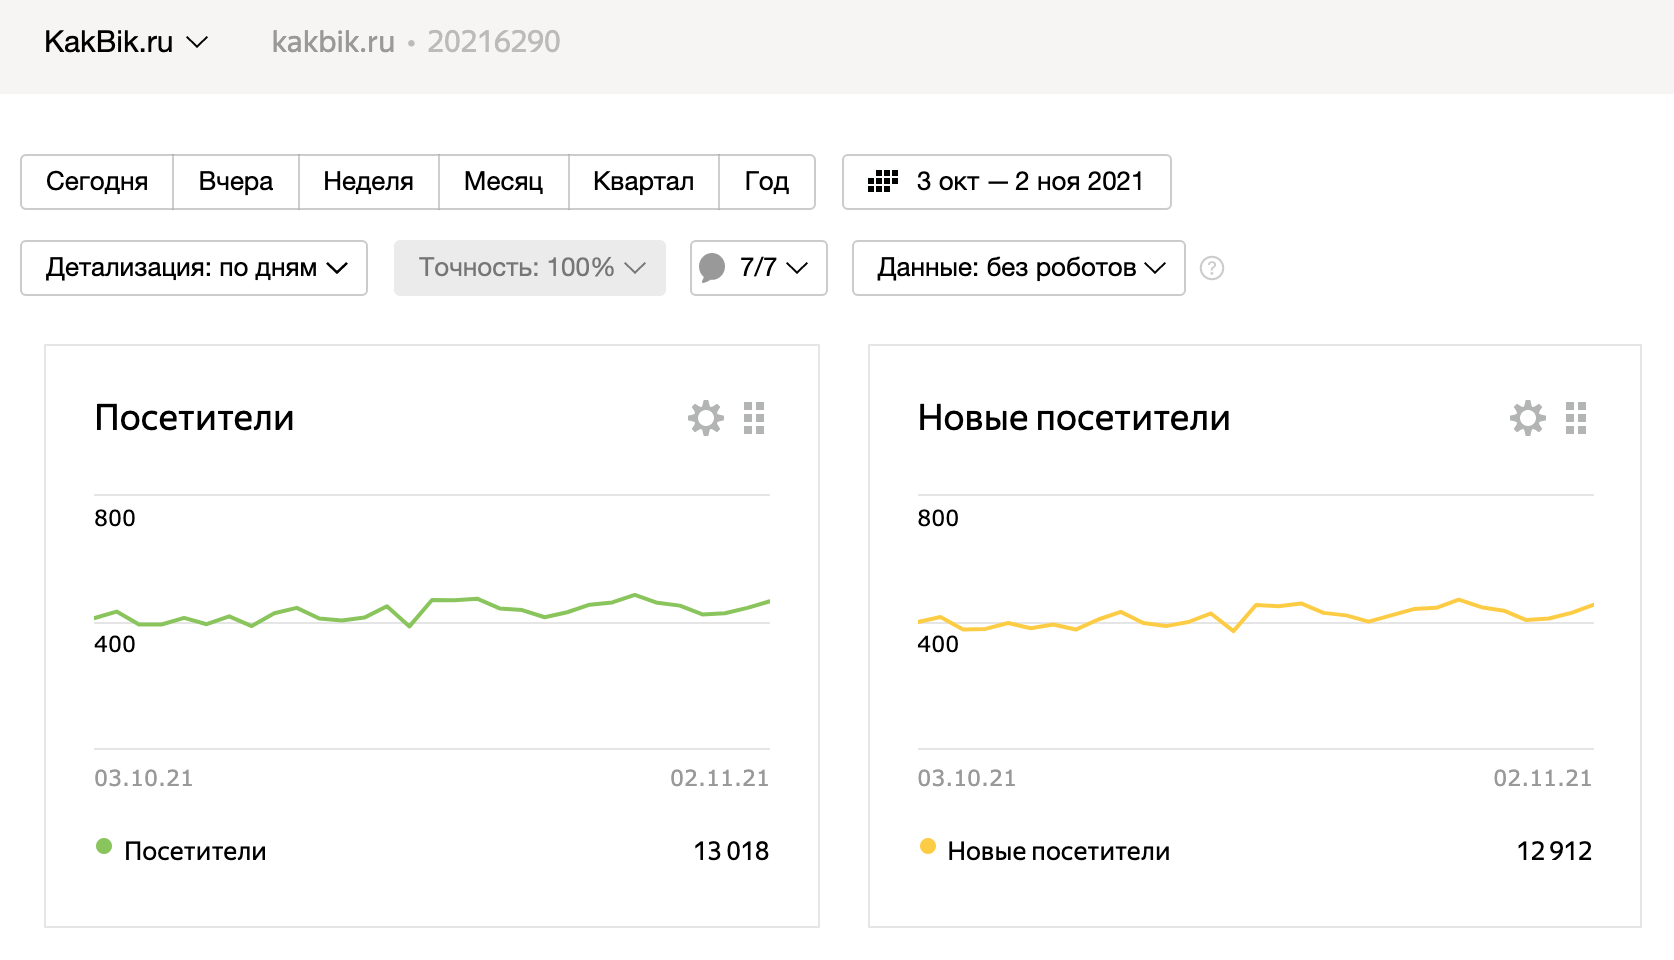Click the 800 axis label on Посетители chart
This screenshot has width=1674, height=960.
pos(115,518)
